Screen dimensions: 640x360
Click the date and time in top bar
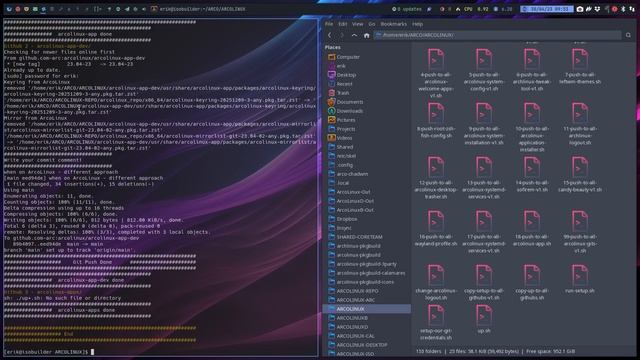point(547,9)
